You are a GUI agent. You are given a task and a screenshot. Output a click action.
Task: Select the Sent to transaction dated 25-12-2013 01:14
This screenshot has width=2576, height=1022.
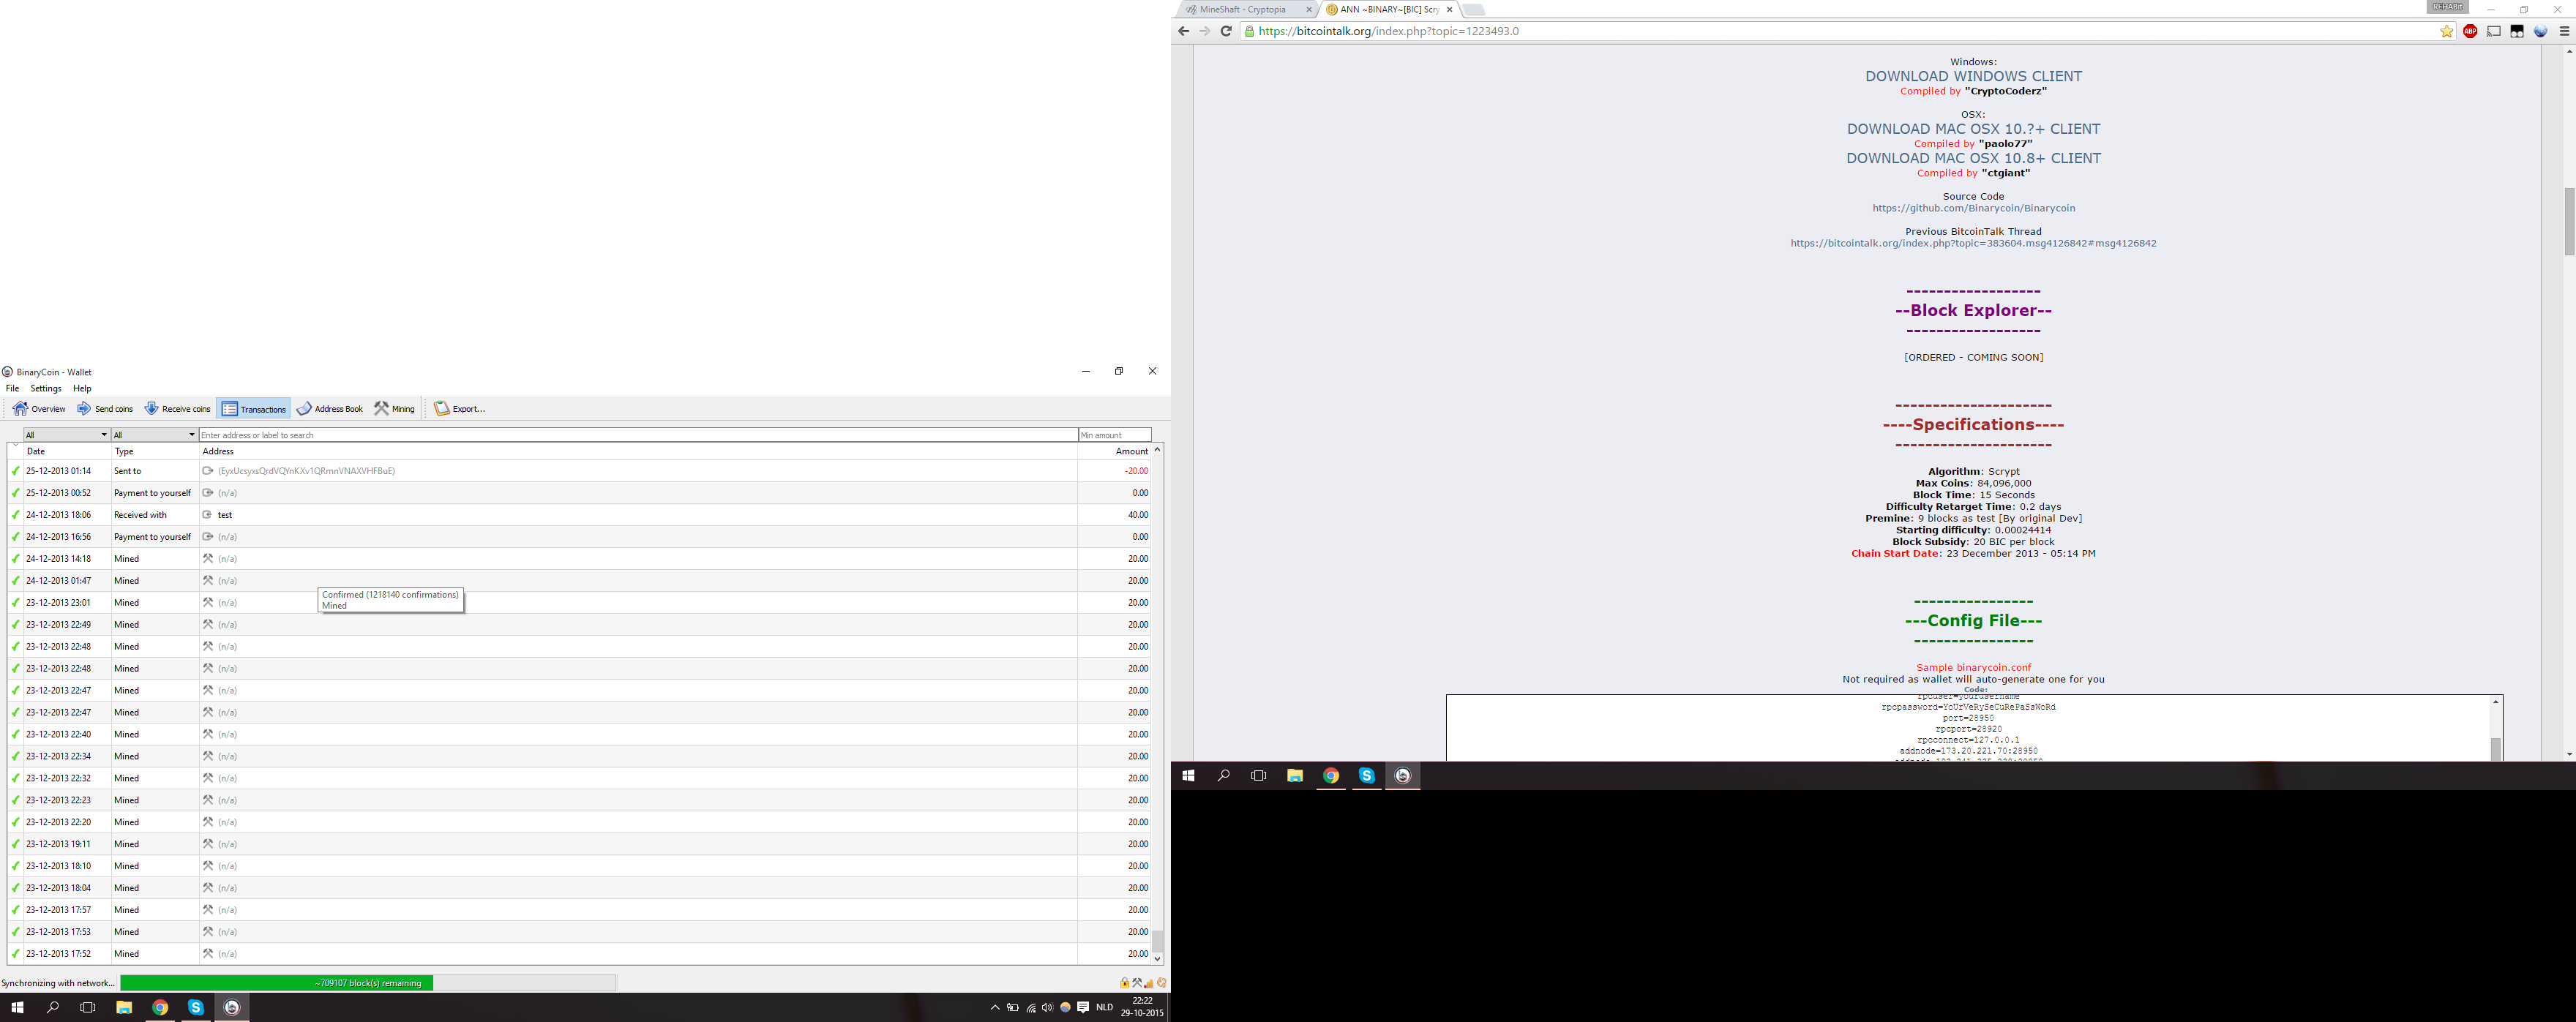tap(579, 471)
